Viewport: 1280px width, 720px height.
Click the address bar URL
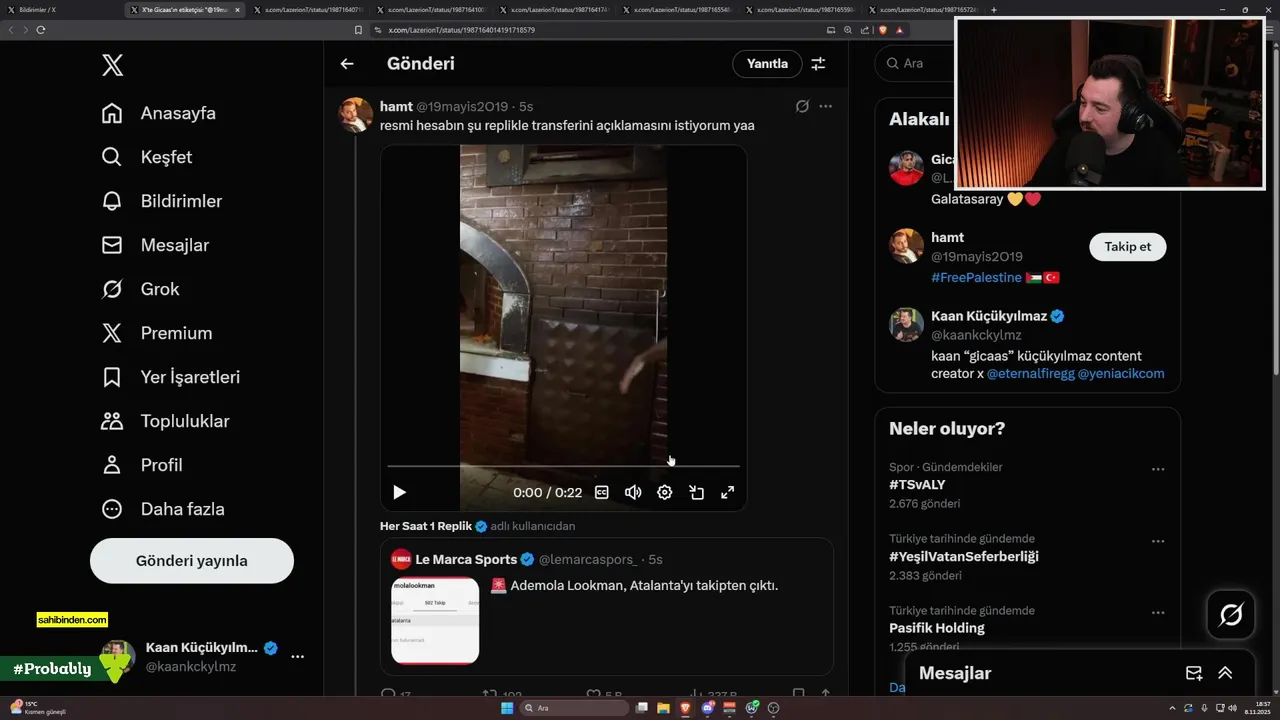(461, 30)
